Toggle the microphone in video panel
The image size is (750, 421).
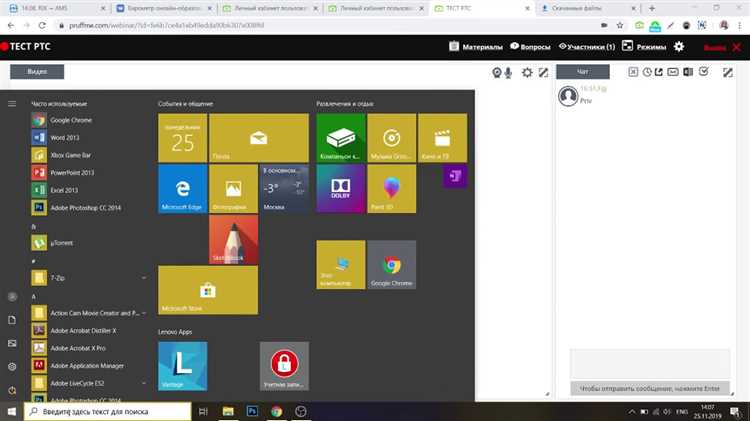click(508, 72)
